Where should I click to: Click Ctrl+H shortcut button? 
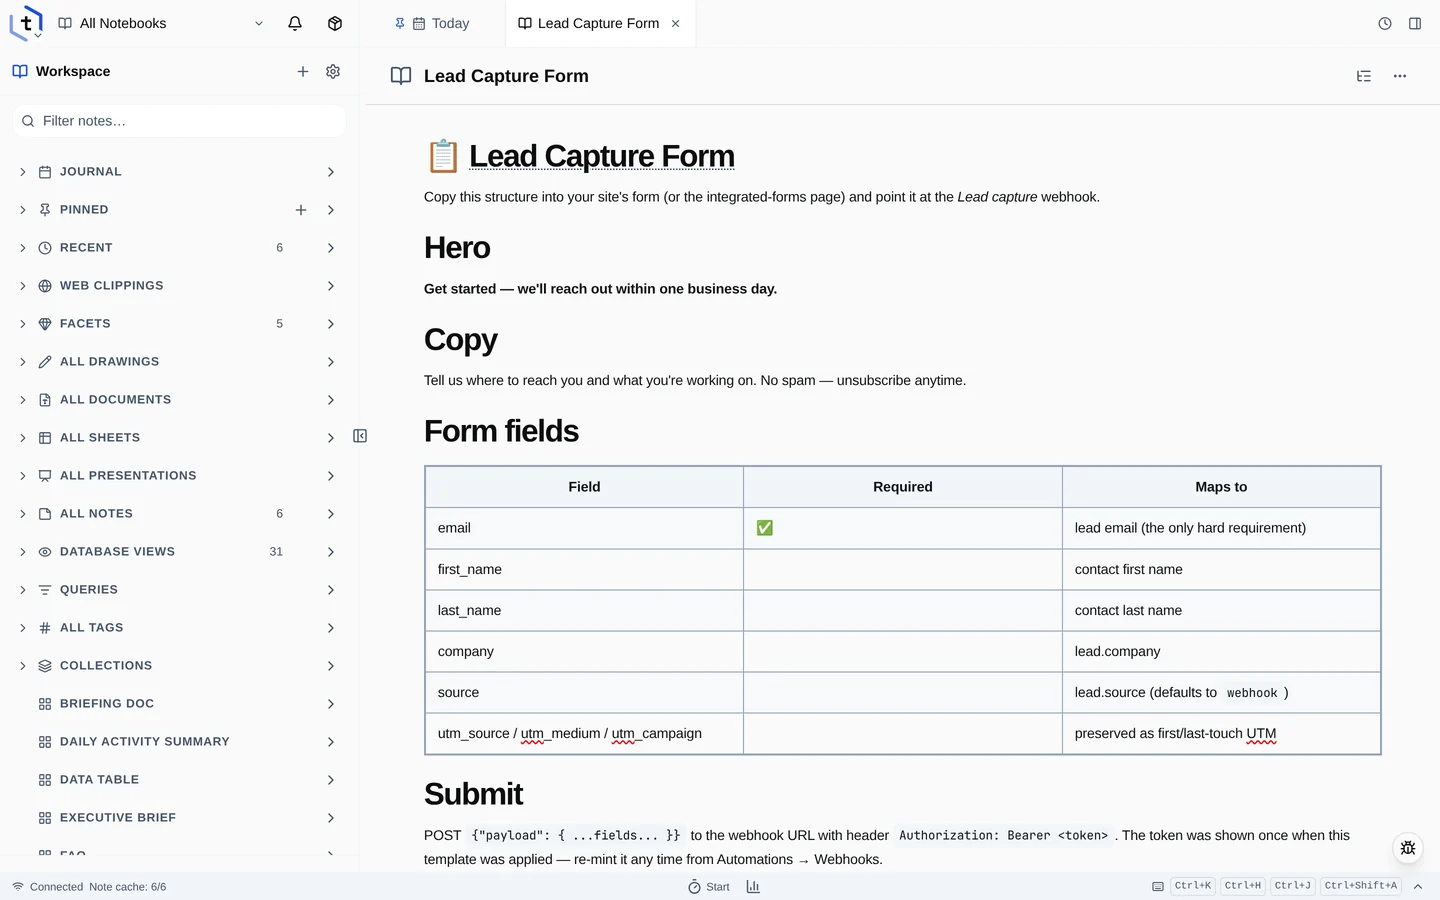click(x=1243, y=886)
